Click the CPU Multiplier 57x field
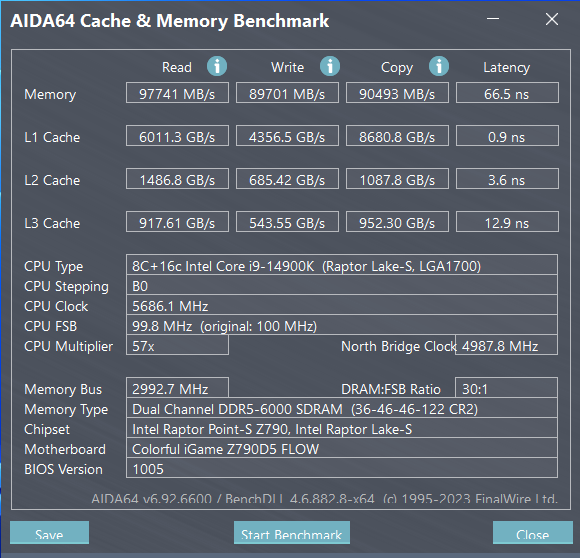This screenshot has height=558, width=580. (177, 345)
